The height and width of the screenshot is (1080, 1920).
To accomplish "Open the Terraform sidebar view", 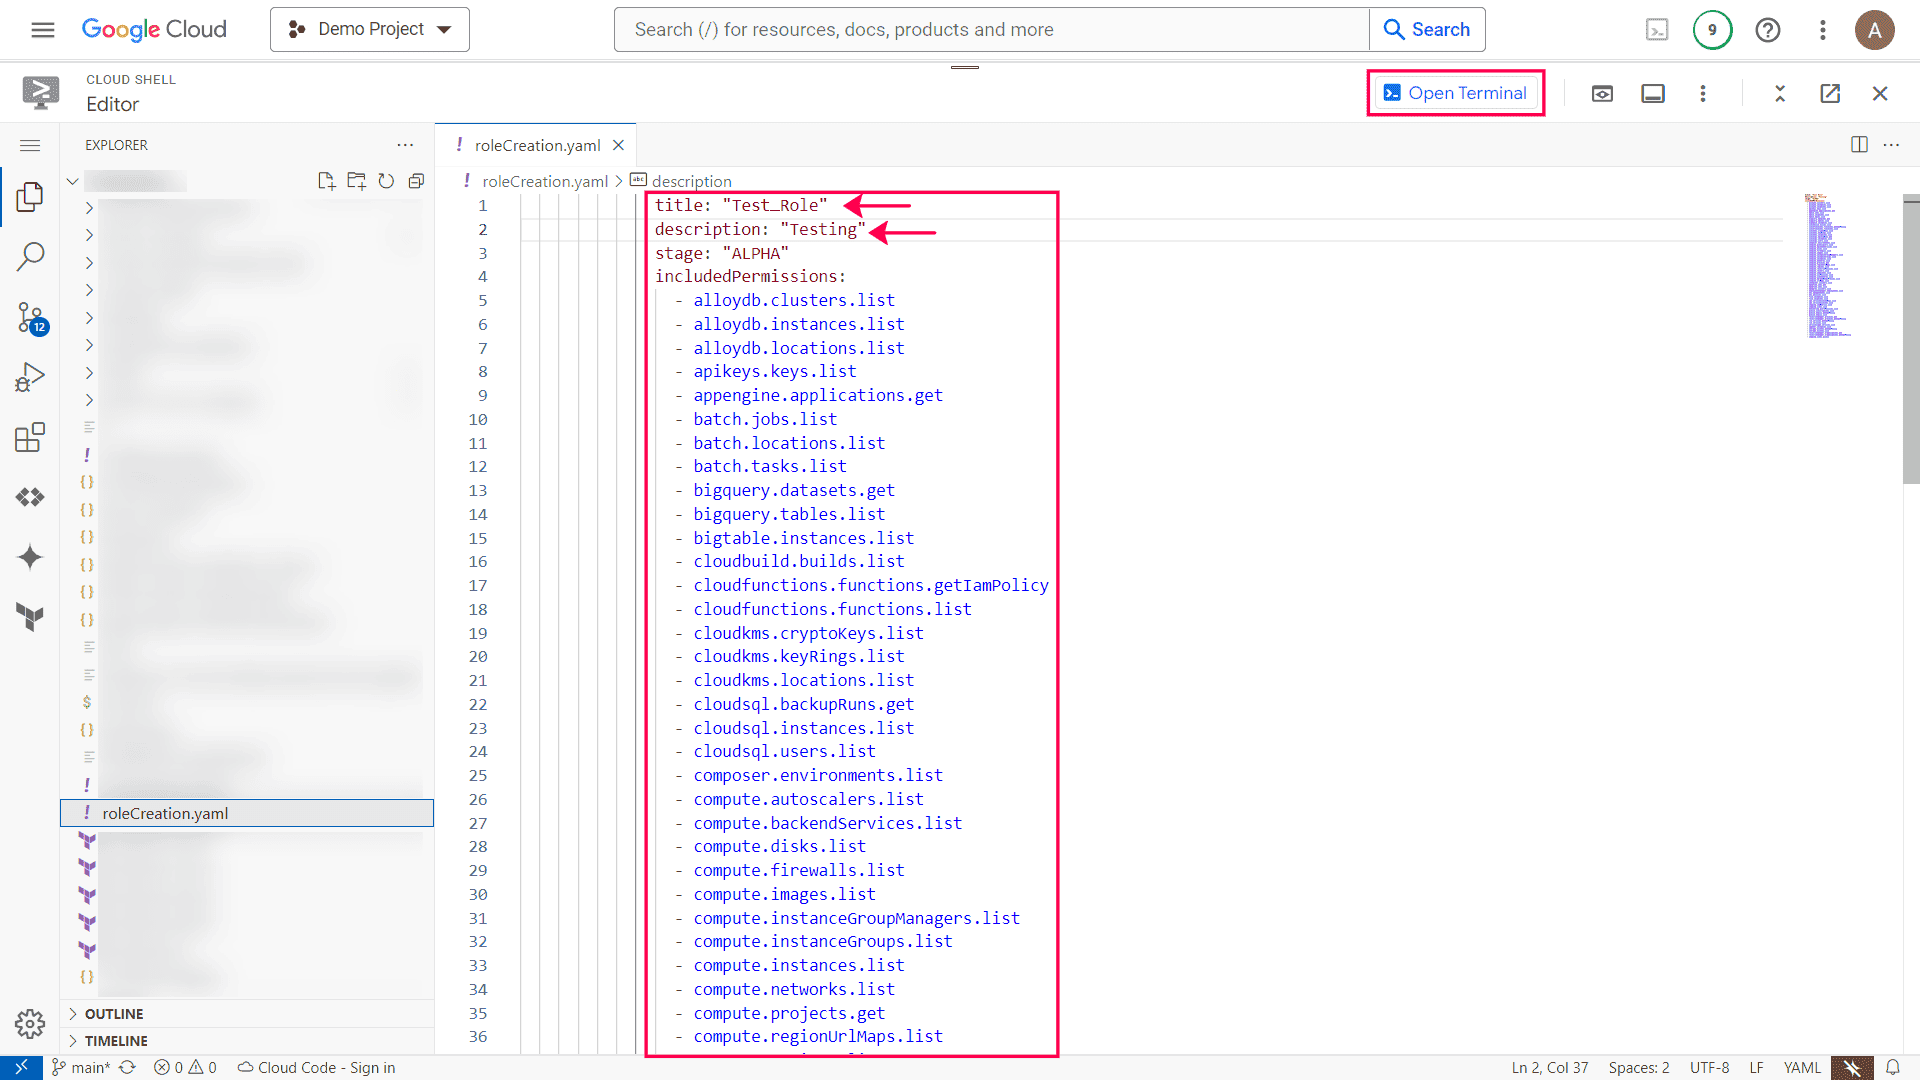I will pos(29,617).
